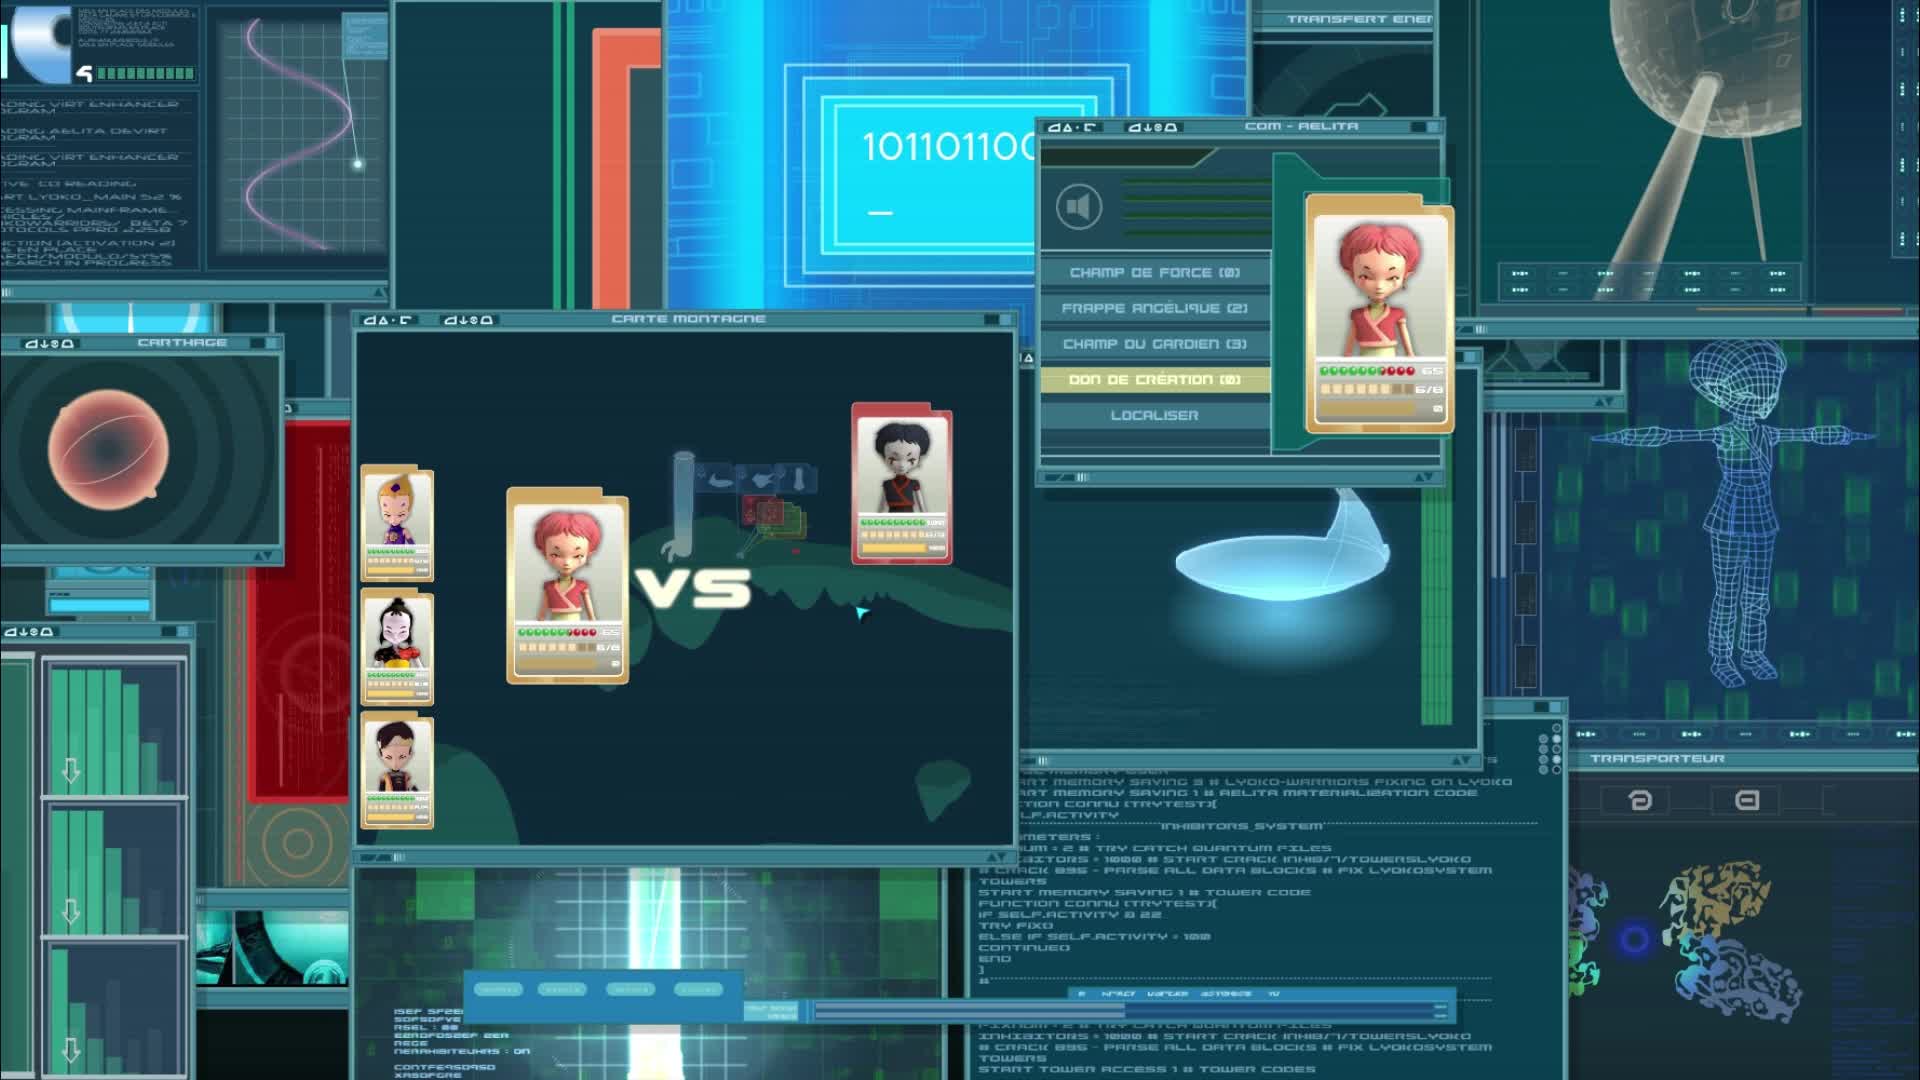Click the top down-arrow in the bar chart panel
This screenshot has width=1920, height=1080.
(70, 771)
